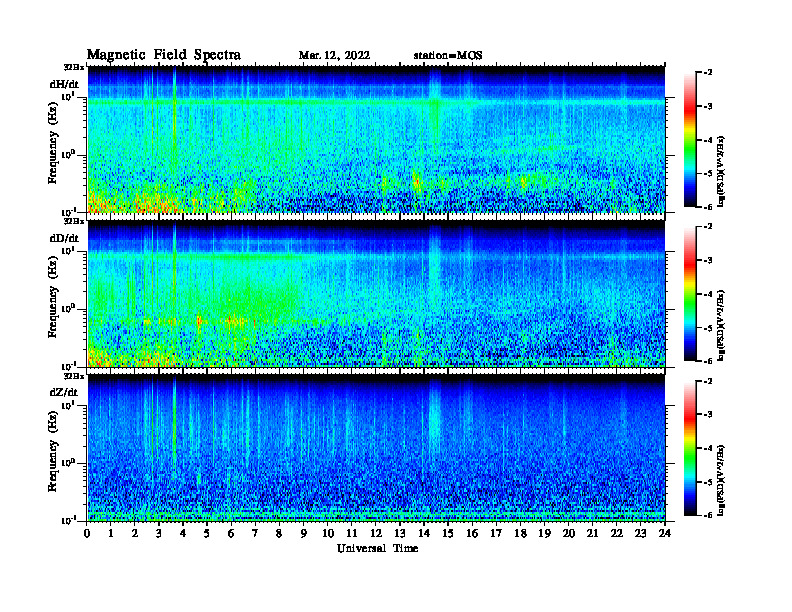Click the "-5" value on dZ/dt color scale

[x=708, y=482]
